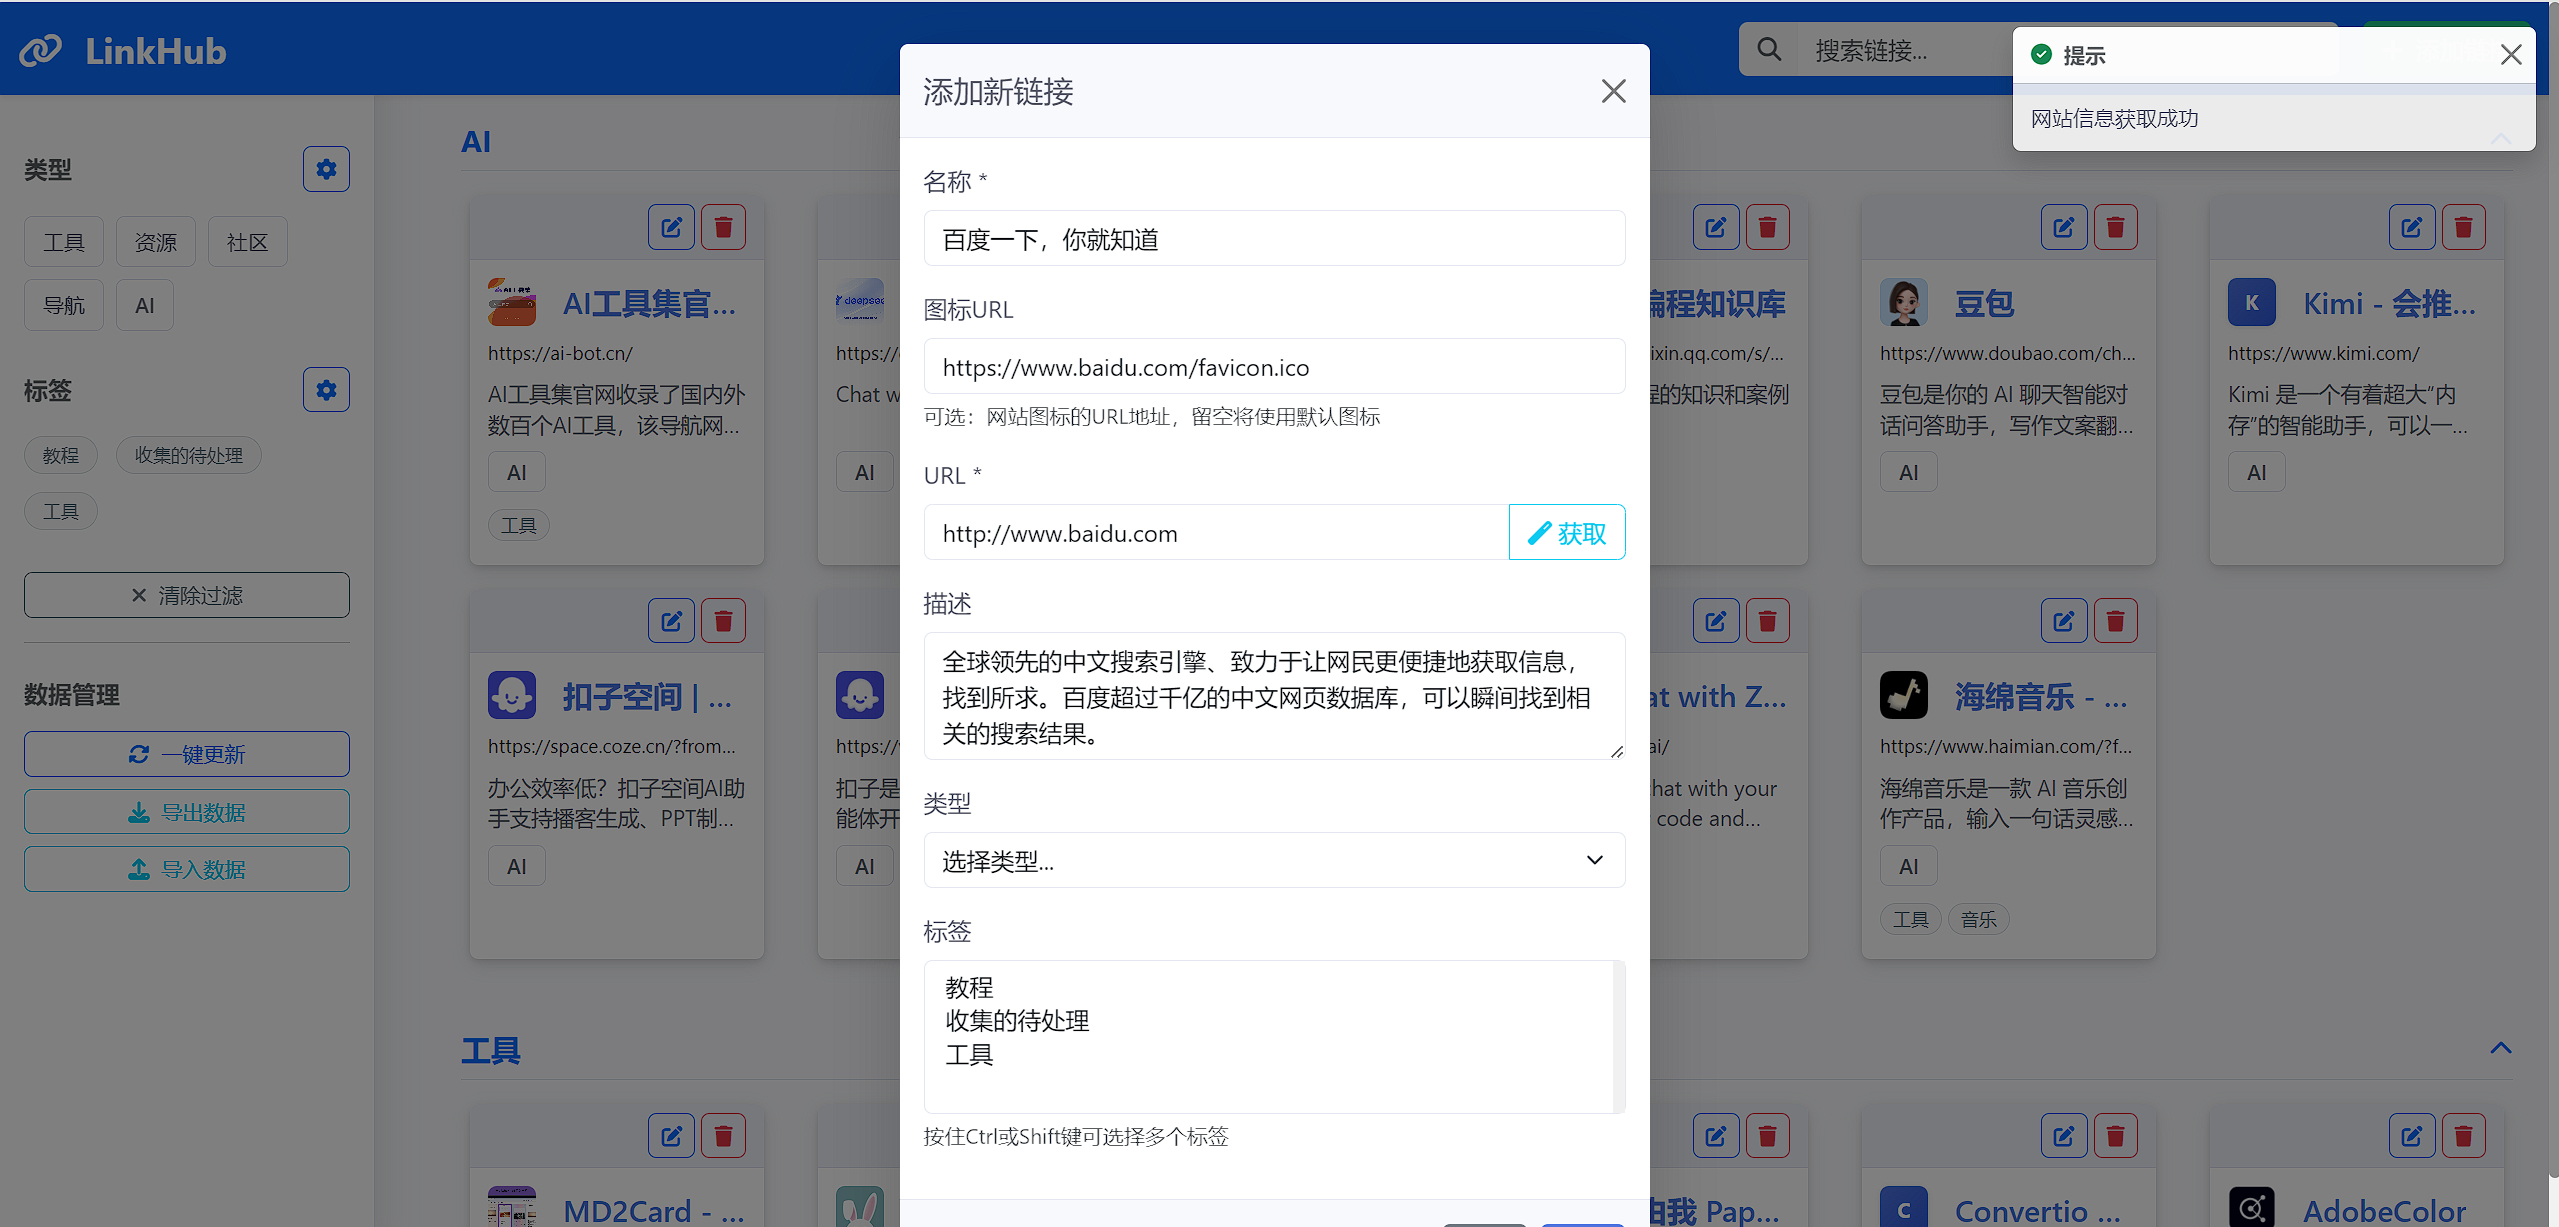Edit the 海绵音乐 card
This screenshot has height=1227, width=2559.
[x=2063, y=622]
